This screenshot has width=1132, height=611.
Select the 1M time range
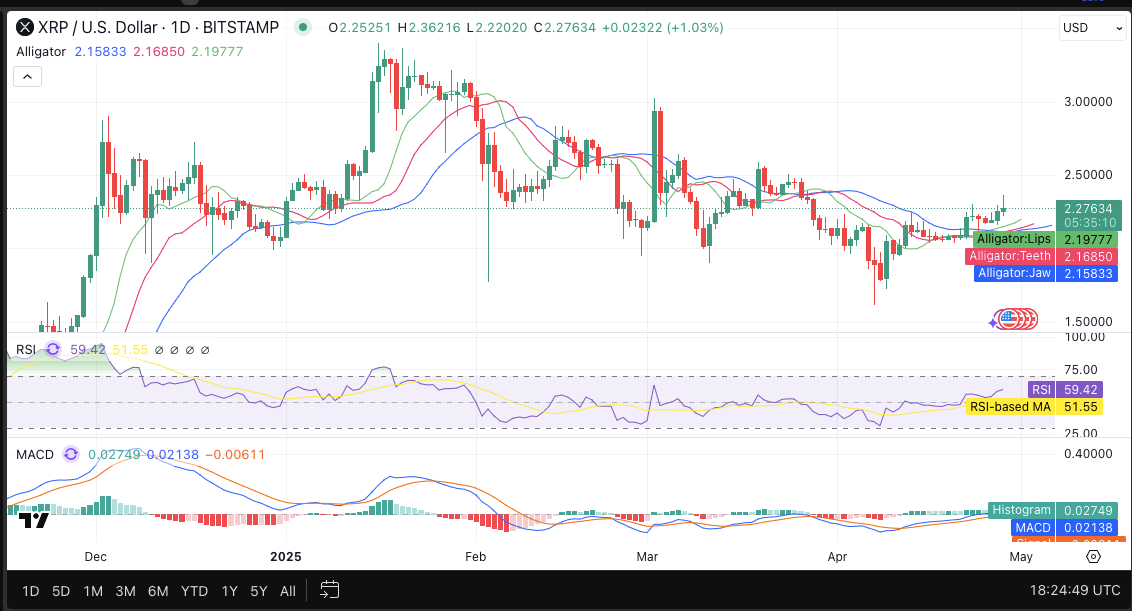pos(93,591)
